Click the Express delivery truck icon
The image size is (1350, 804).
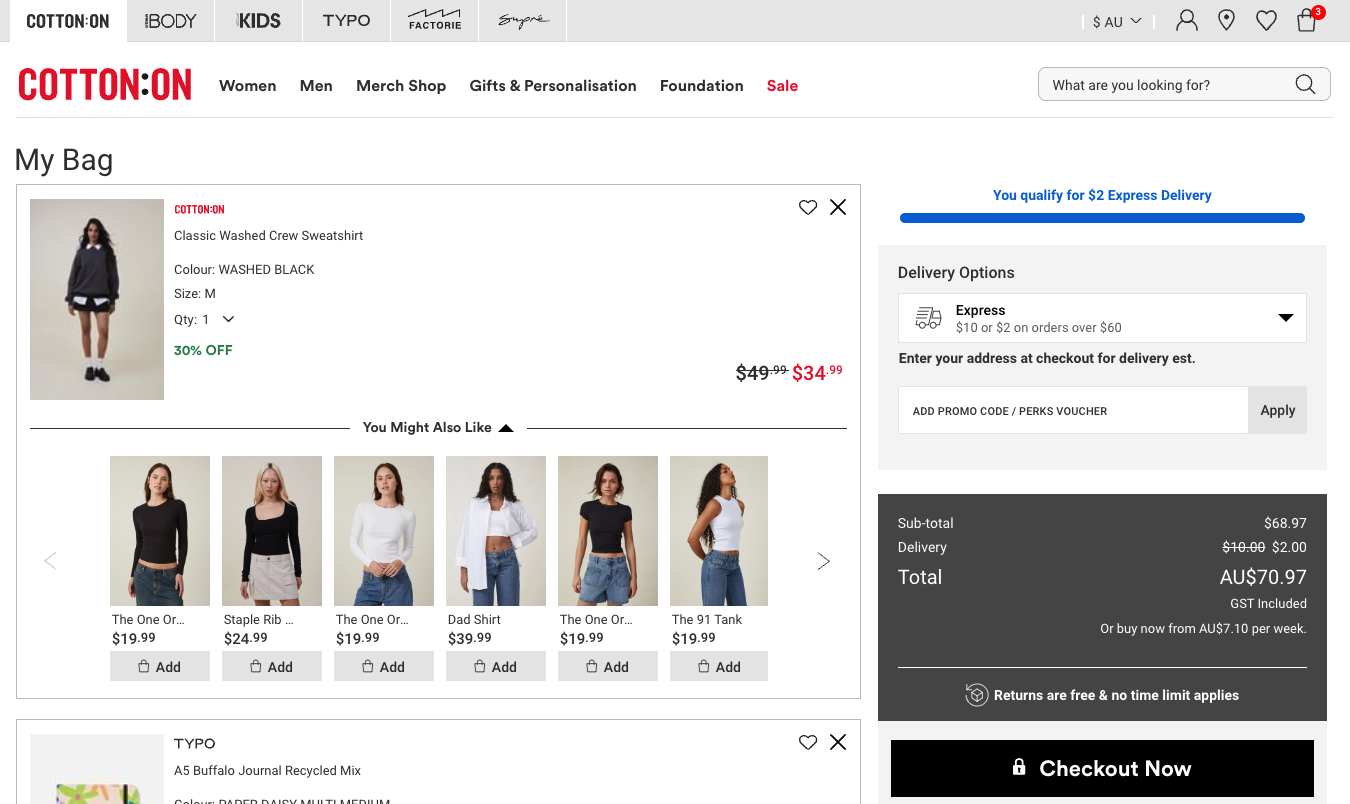(929, 318)
